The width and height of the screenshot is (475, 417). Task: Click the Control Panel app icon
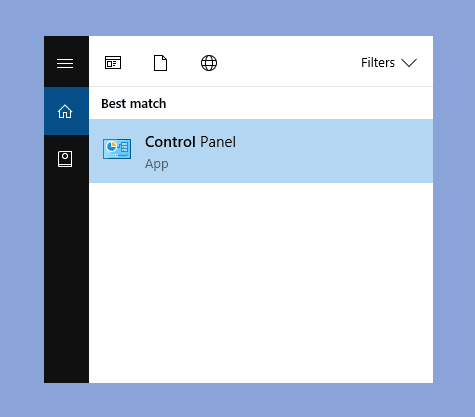pyautogui.click(x=117, y=149)
